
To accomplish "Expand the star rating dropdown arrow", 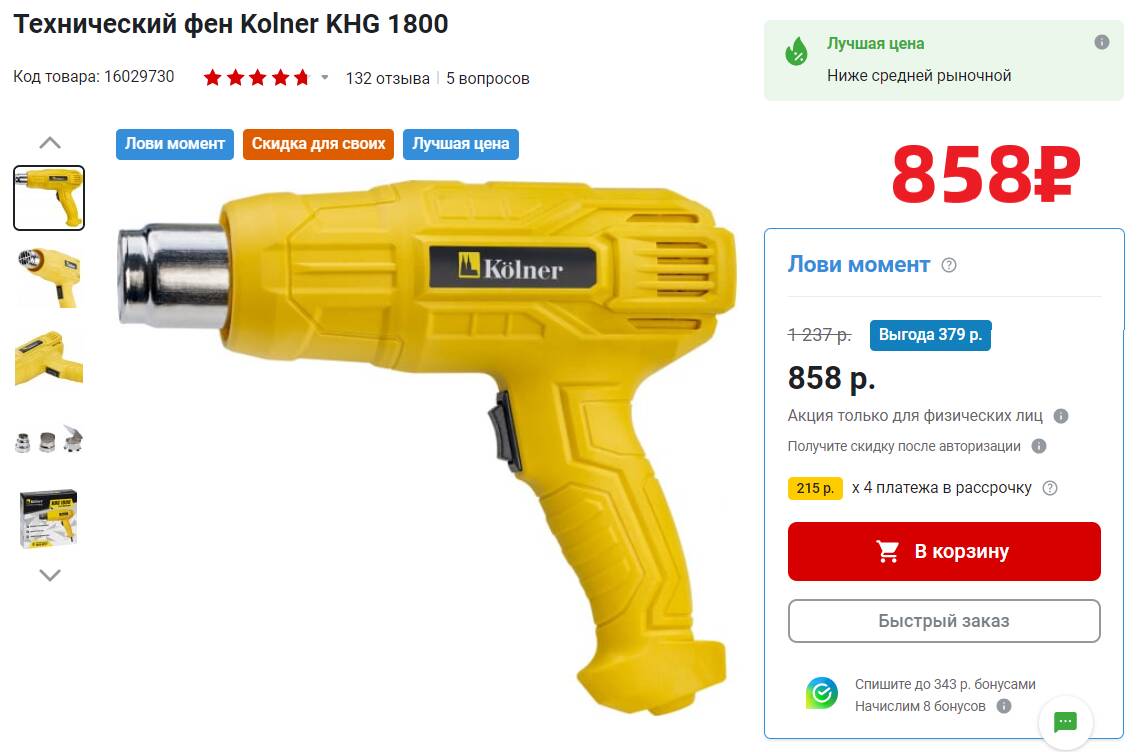I will click(325, 77).
